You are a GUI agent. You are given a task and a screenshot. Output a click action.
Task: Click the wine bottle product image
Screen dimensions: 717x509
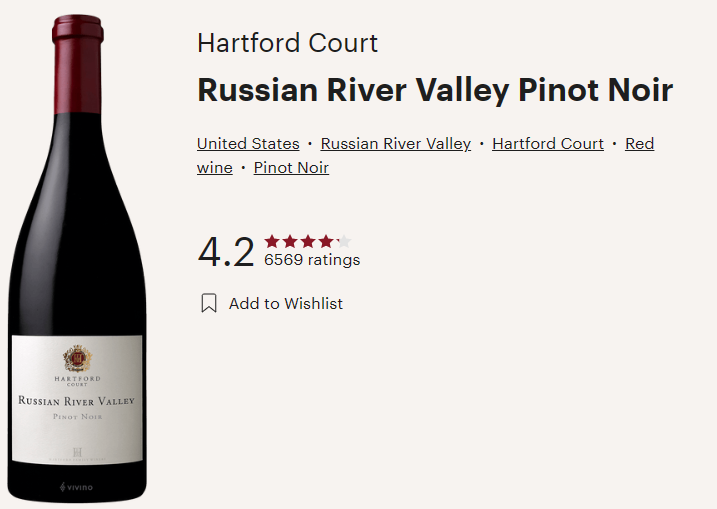coord(77,258)
